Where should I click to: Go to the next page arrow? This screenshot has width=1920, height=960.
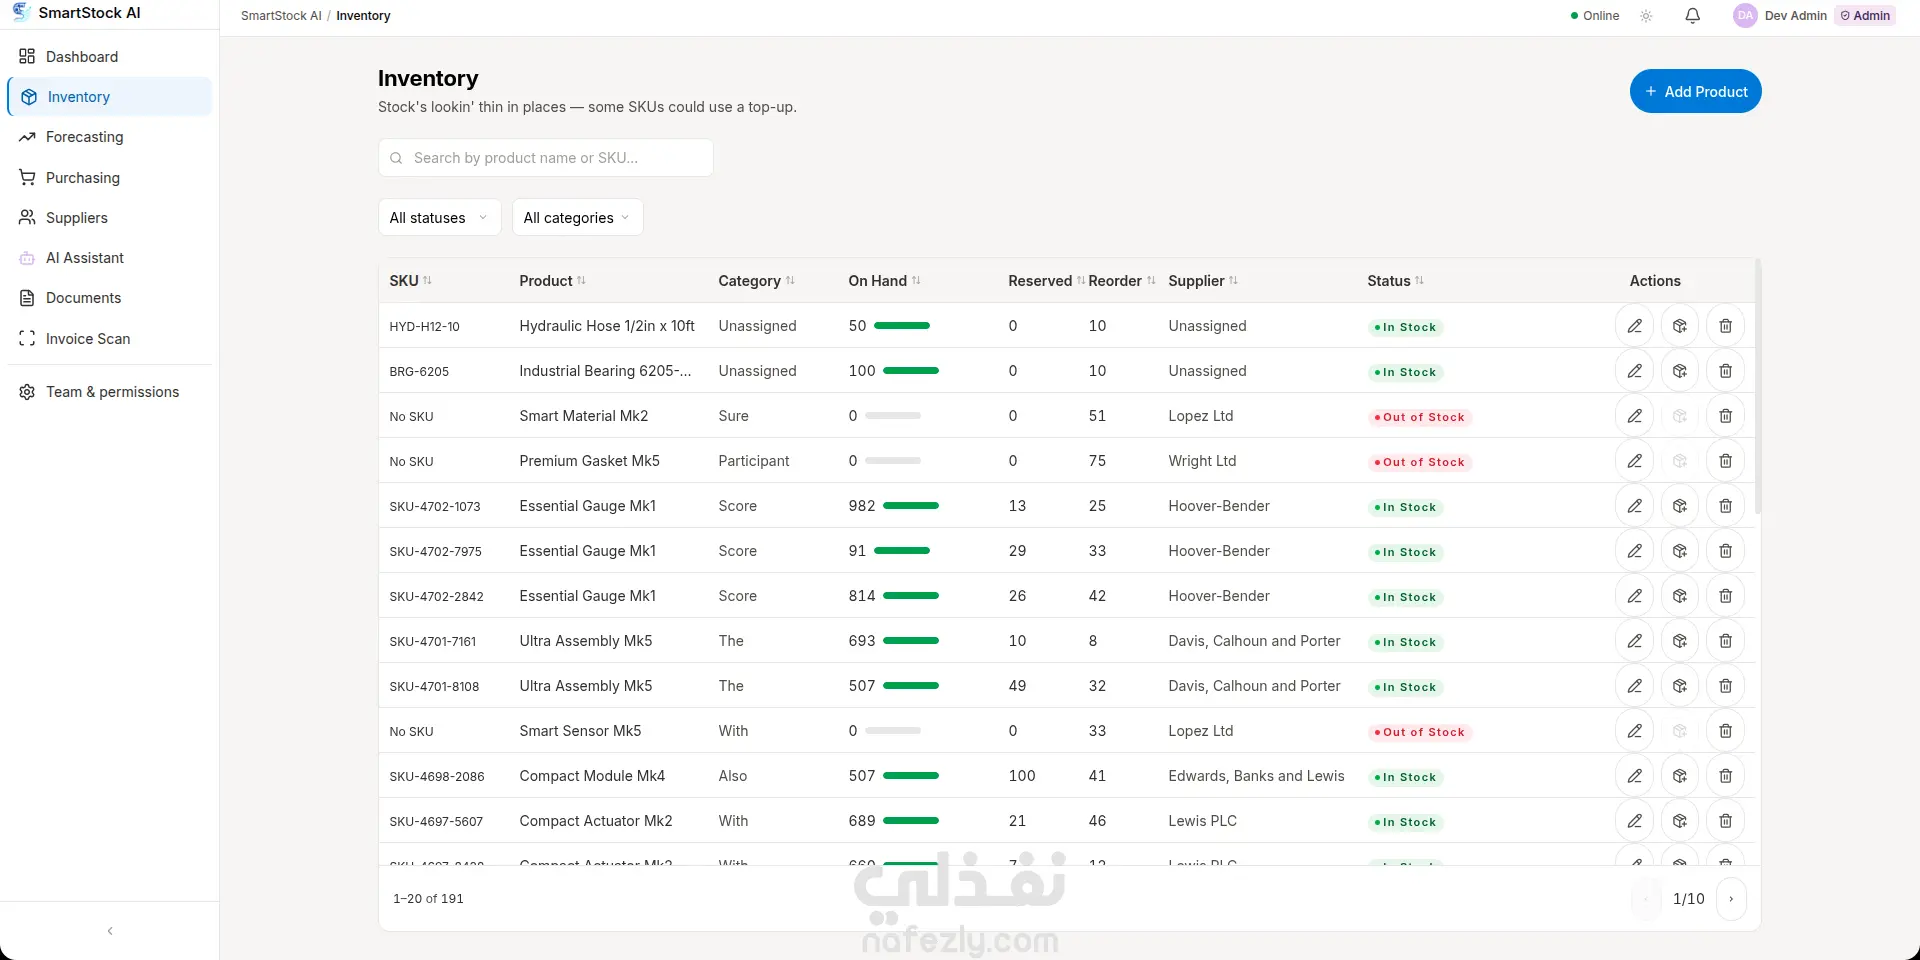tap(1731, 899)
